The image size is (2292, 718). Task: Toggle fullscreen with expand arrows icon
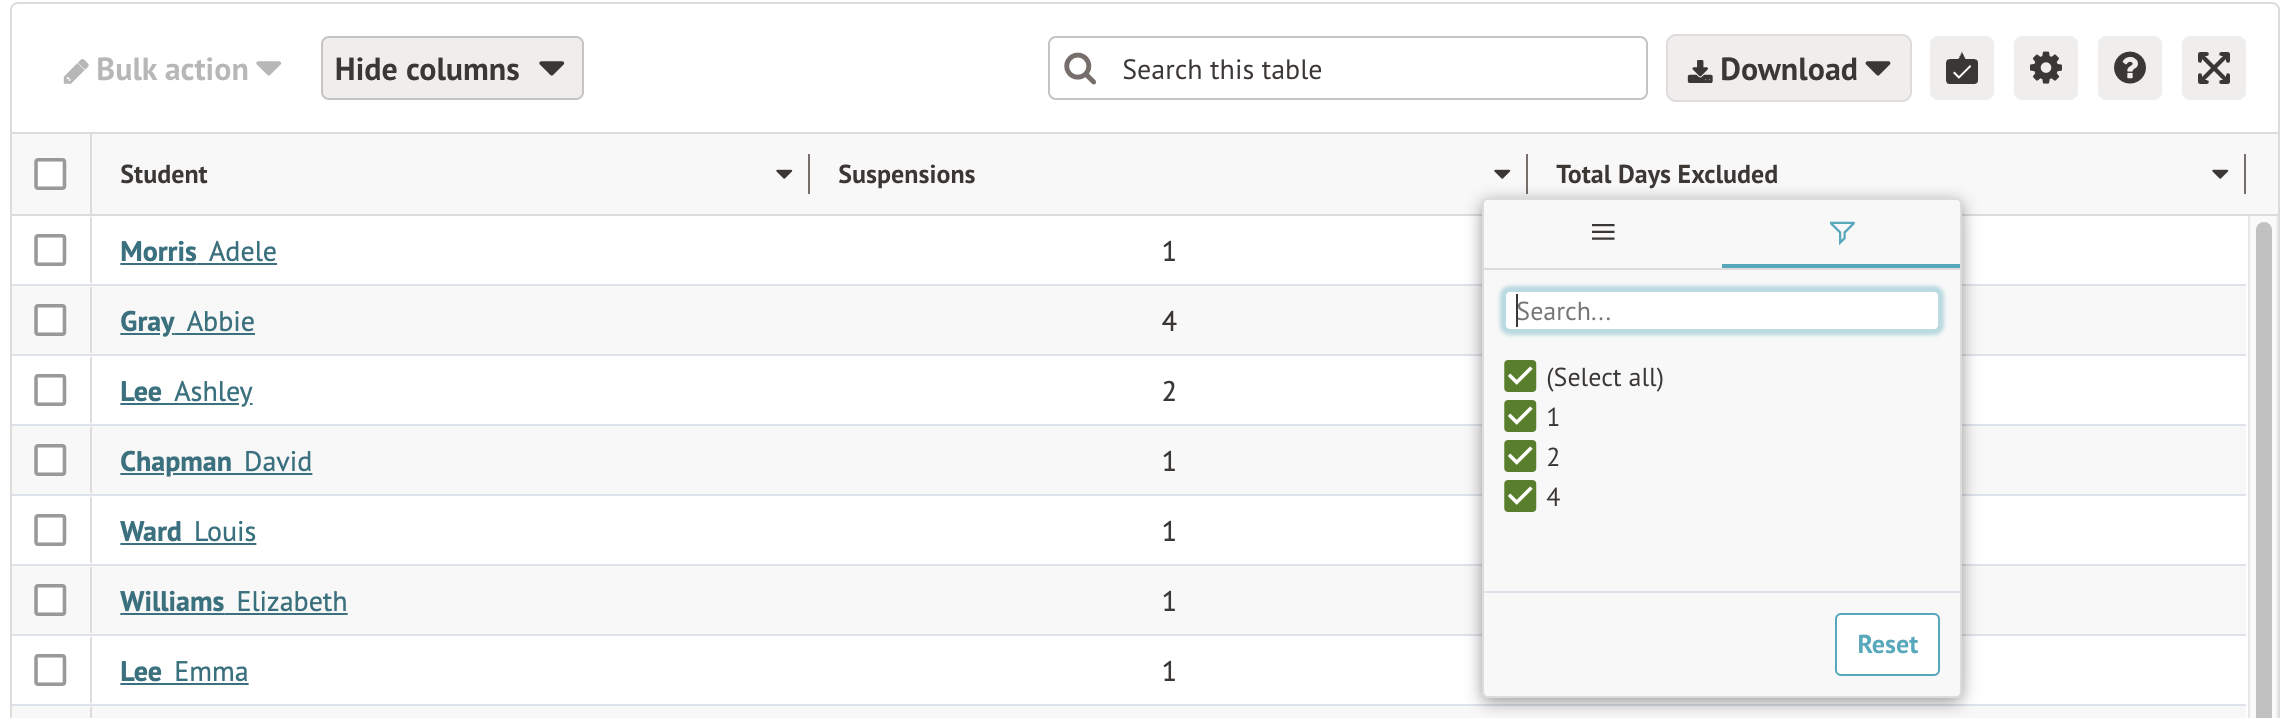(x=2213, y=69)
